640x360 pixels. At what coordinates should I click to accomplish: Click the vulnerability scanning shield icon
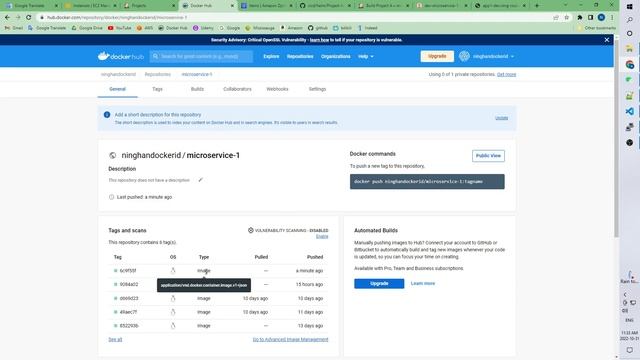pyautogui.click(x=251, y=230)
